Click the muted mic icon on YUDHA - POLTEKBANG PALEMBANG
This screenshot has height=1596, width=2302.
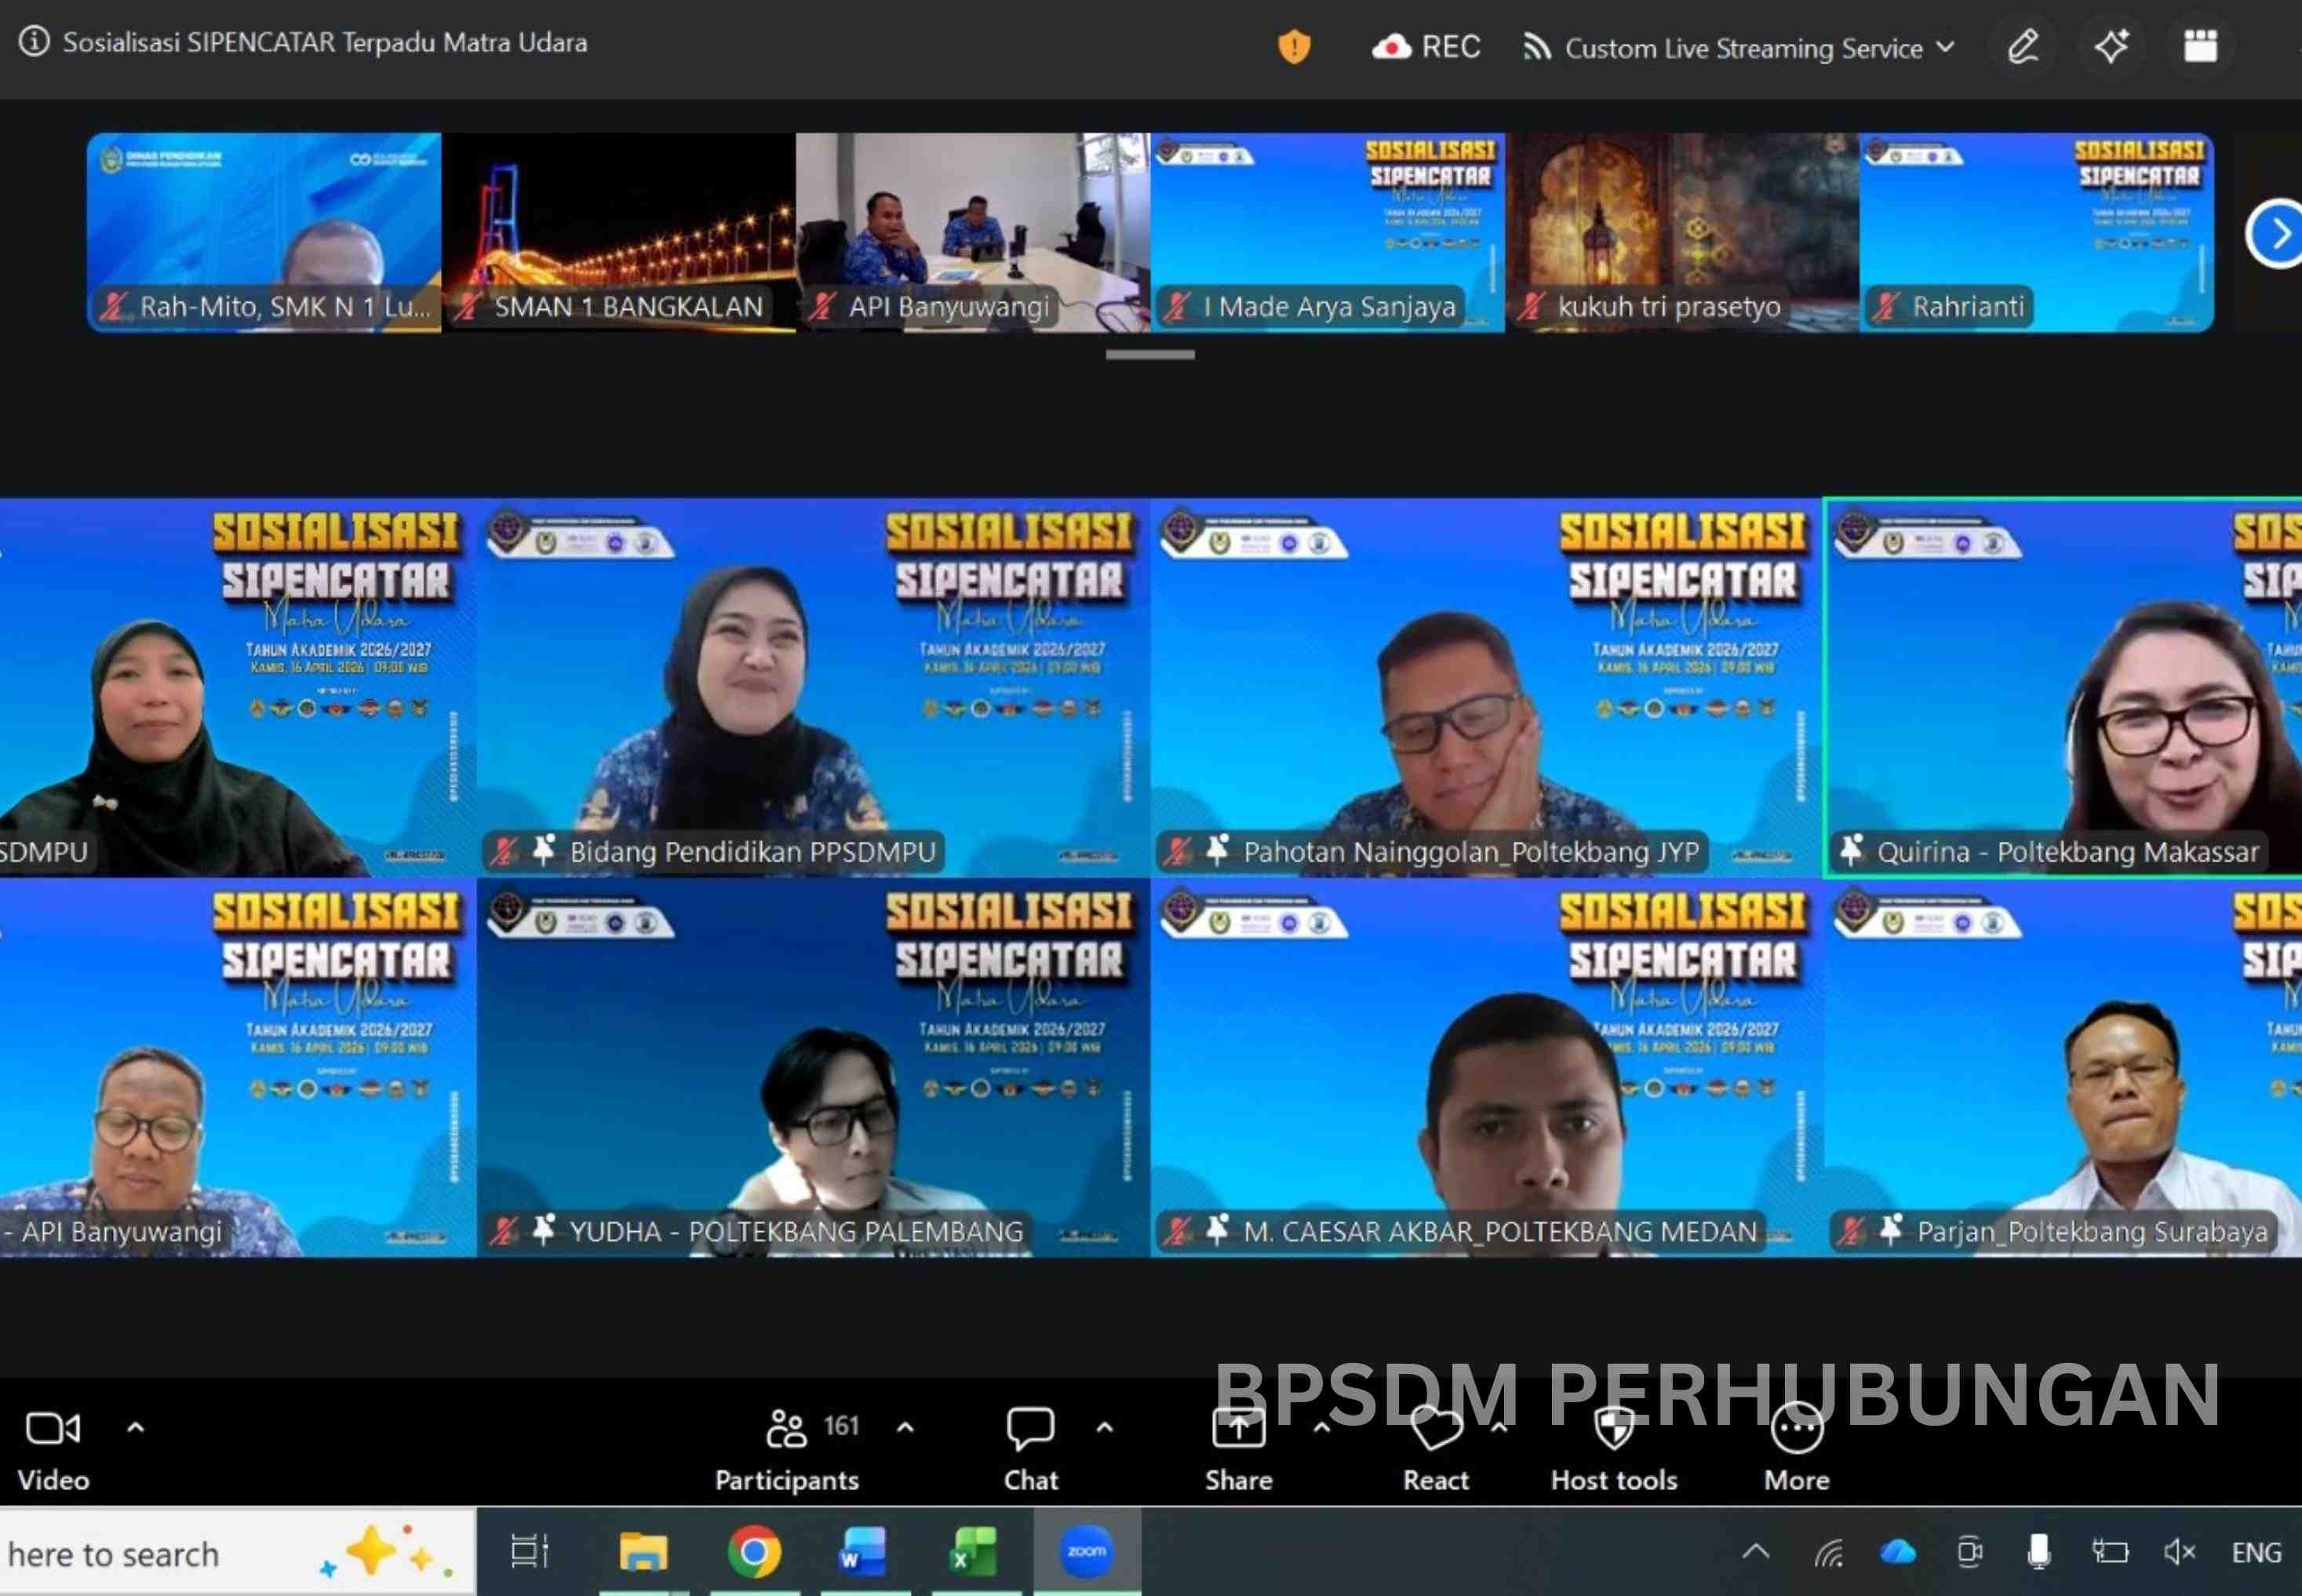tap(504, 1230)
